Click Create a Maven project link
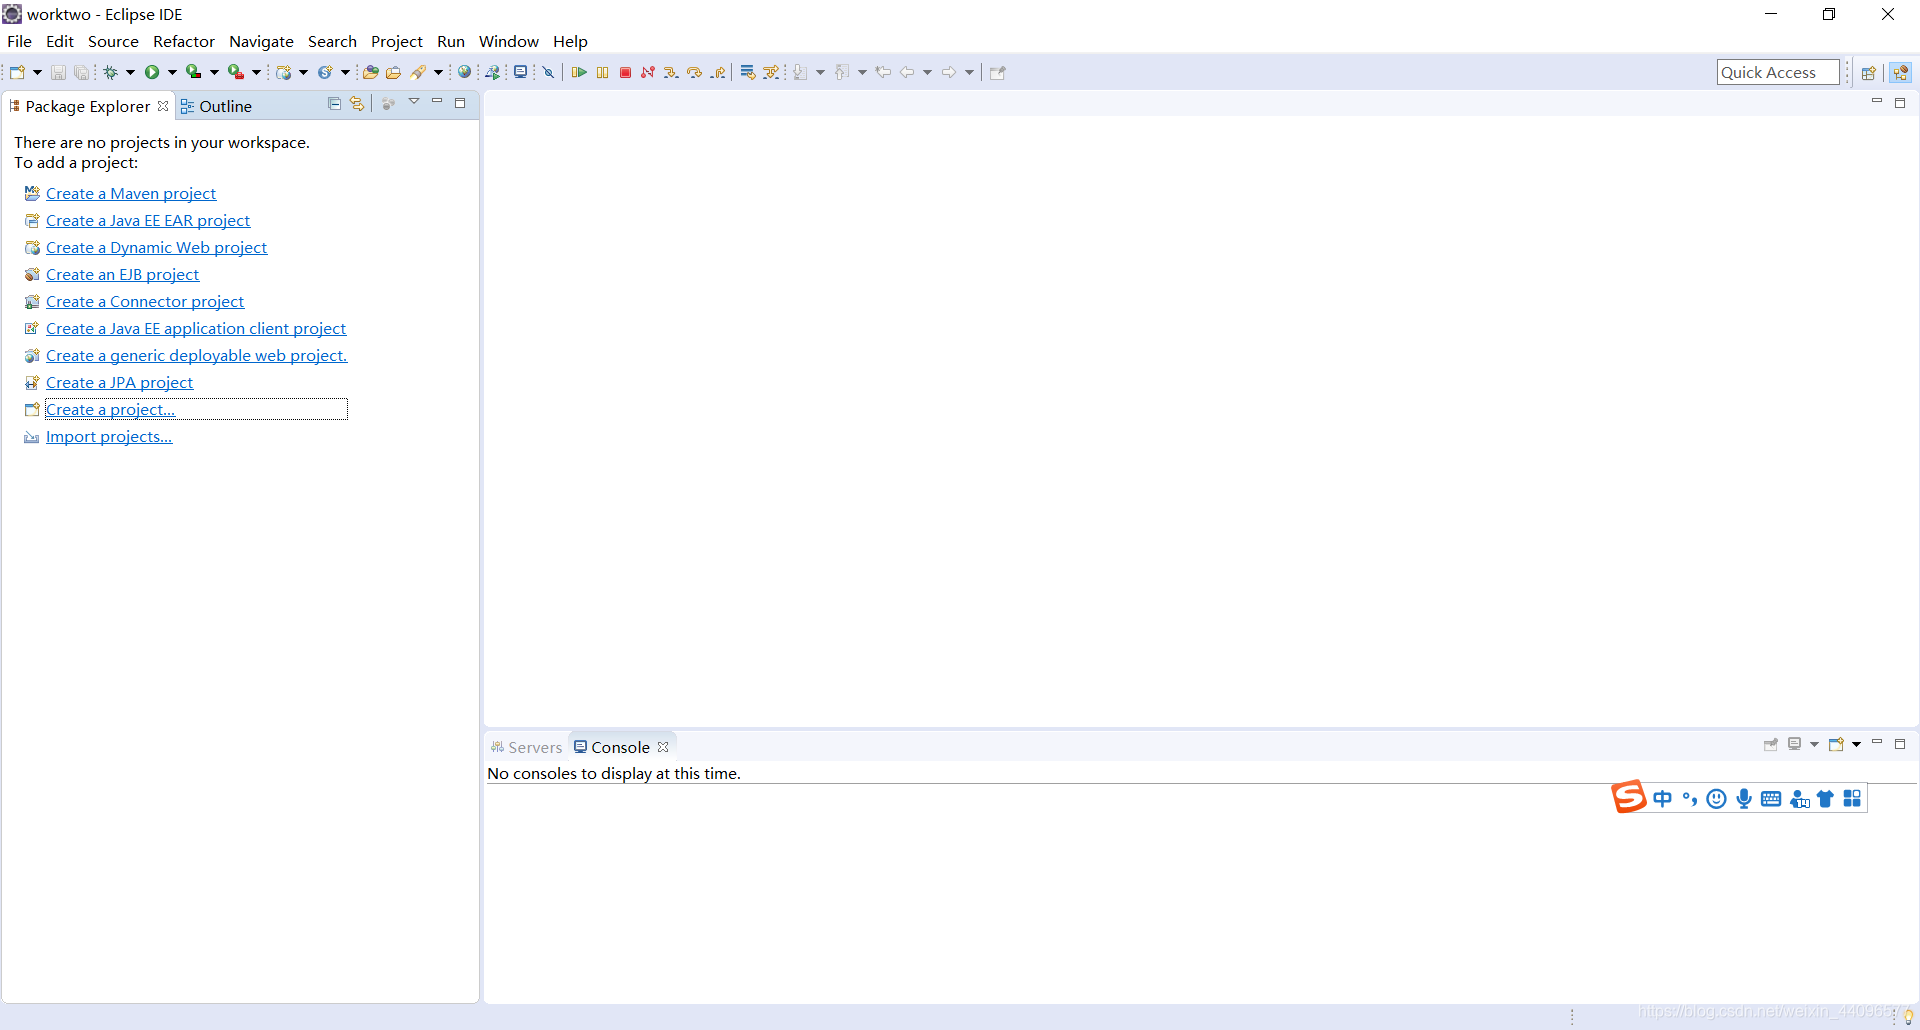Screen dimensions: 1920x1030 click(x=131, y=193)
